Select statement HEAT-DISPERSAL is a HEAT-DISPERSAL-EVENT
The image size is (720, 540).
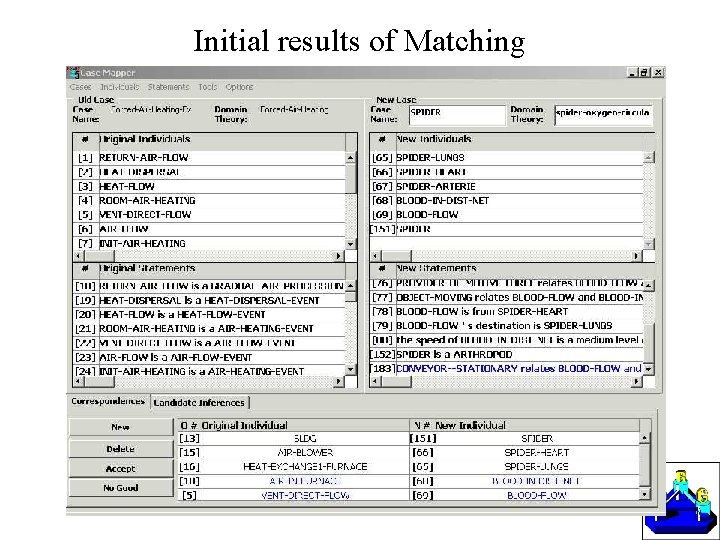[209, 300]
